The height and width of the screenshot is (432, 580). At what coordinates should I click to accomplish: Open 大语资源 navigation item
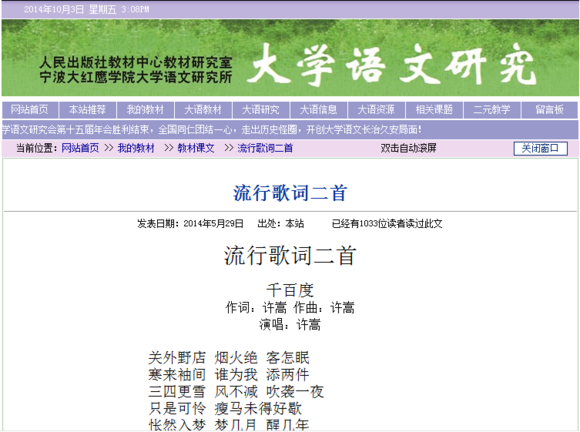376,110
